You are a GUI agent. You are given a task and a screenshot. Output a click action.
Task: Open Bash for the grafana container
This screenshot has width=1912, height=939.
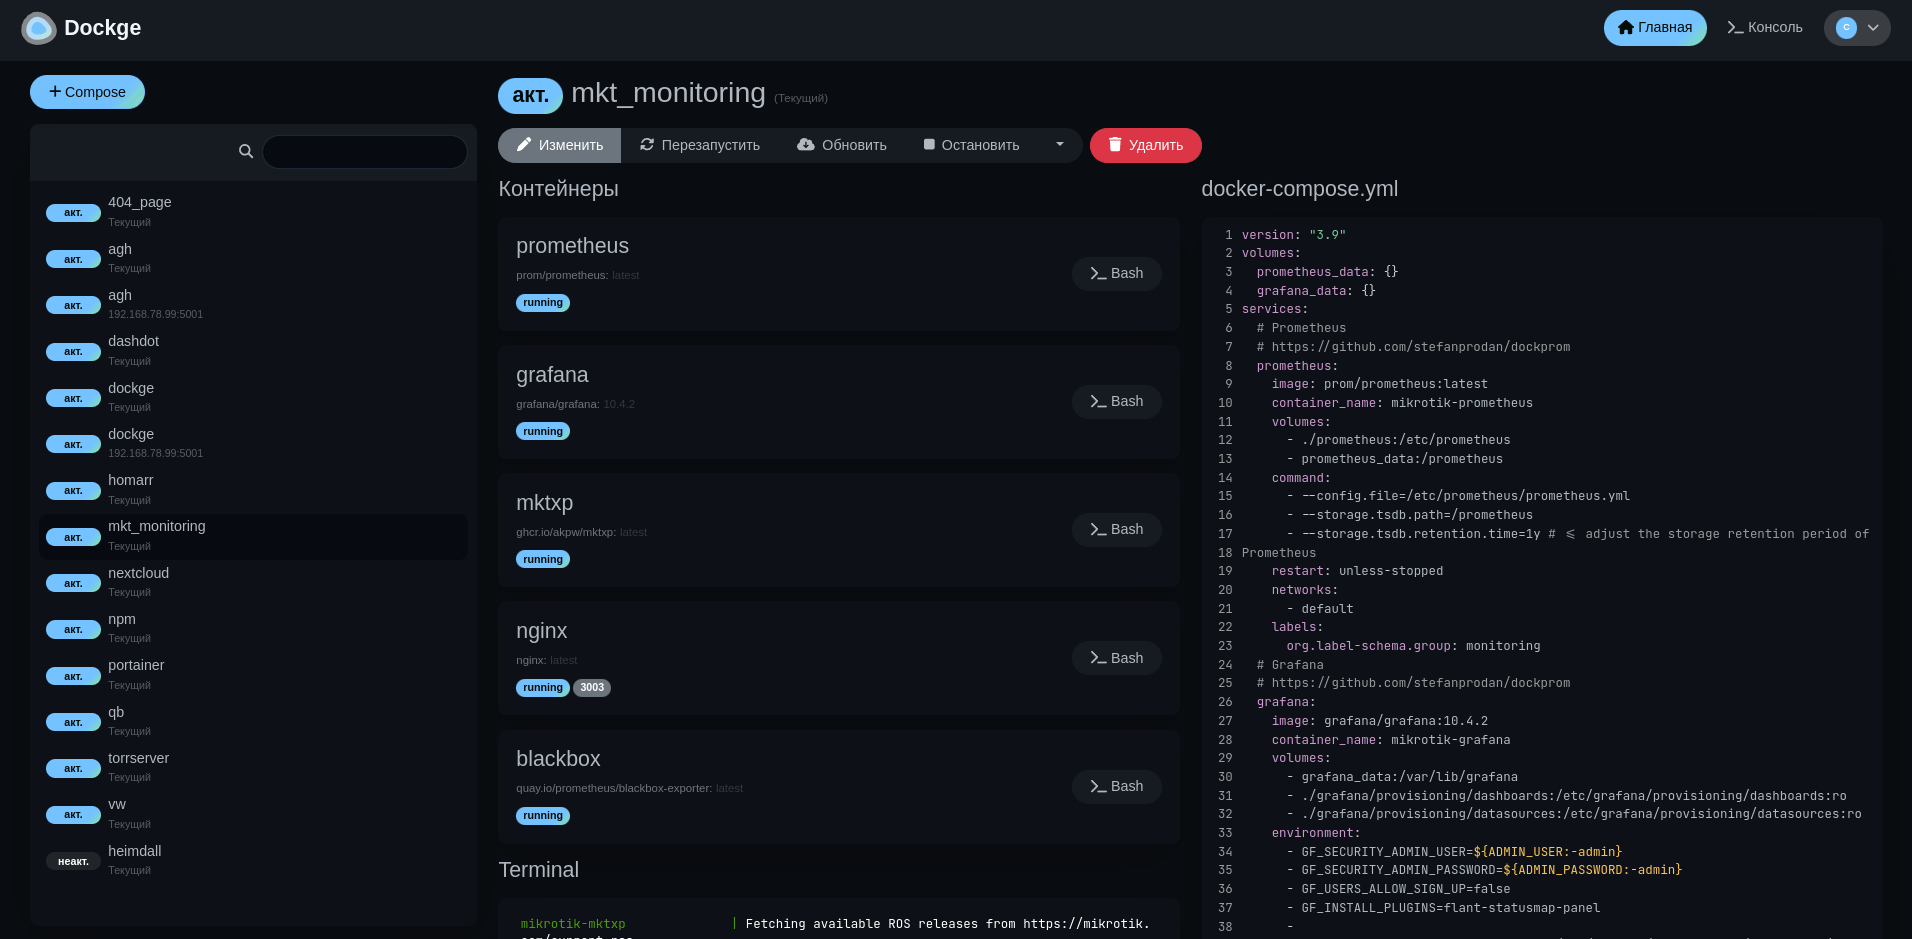click(1117, 401)
